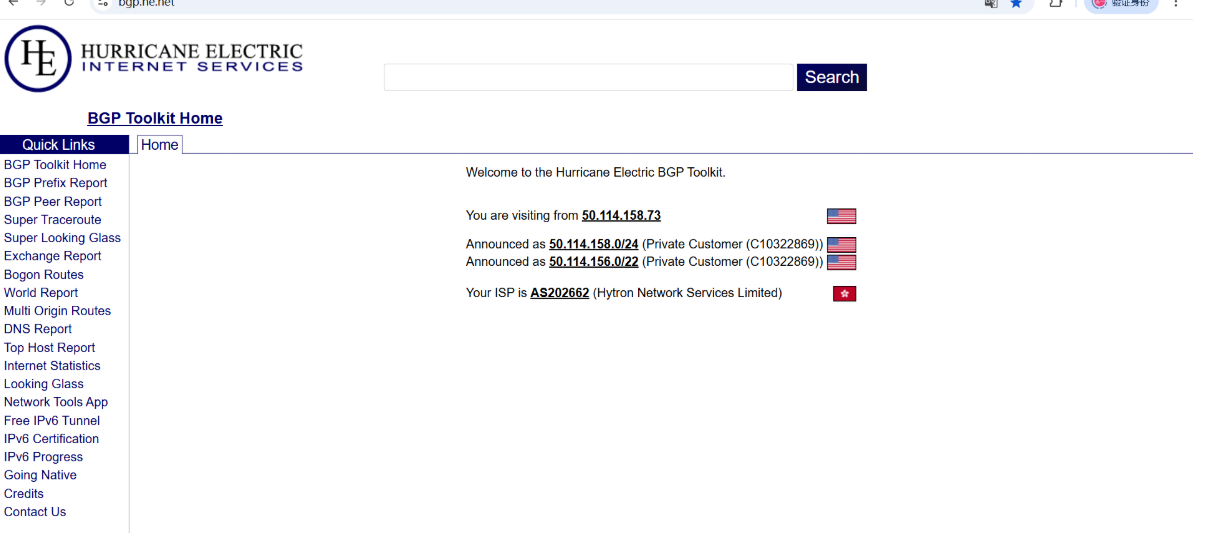
Task: Click the US flag next to 50.114.158.0/24 row
Action: click(841, 245)
